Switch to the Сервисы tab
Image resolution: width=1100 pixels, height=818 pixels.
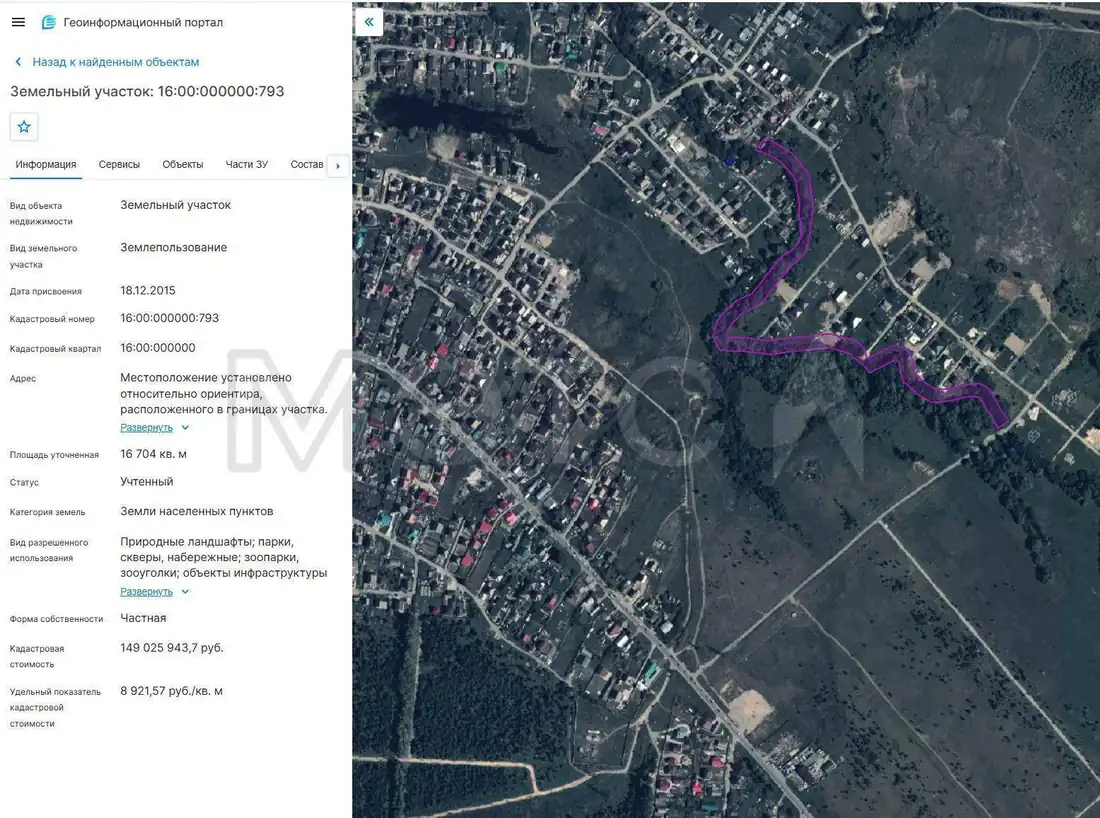click(x=119, y=164)
